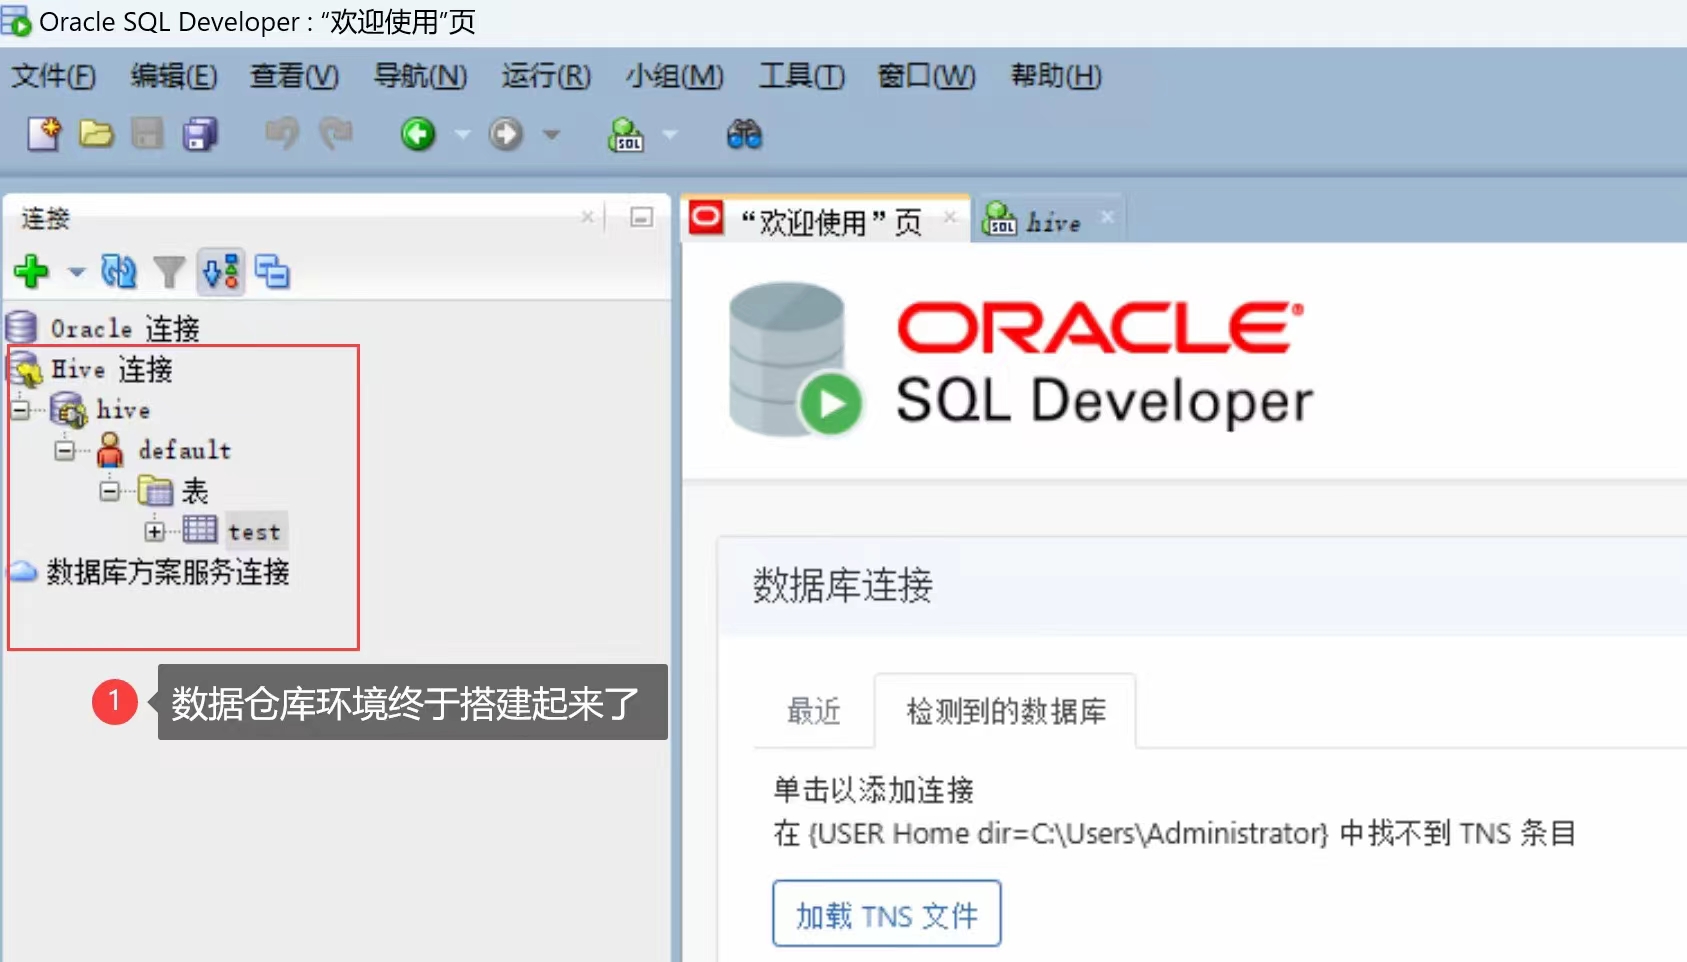The image size is (1687, 962).
Task: Open SQL Worksheet from toolbar icon
Action: (626, 134)
